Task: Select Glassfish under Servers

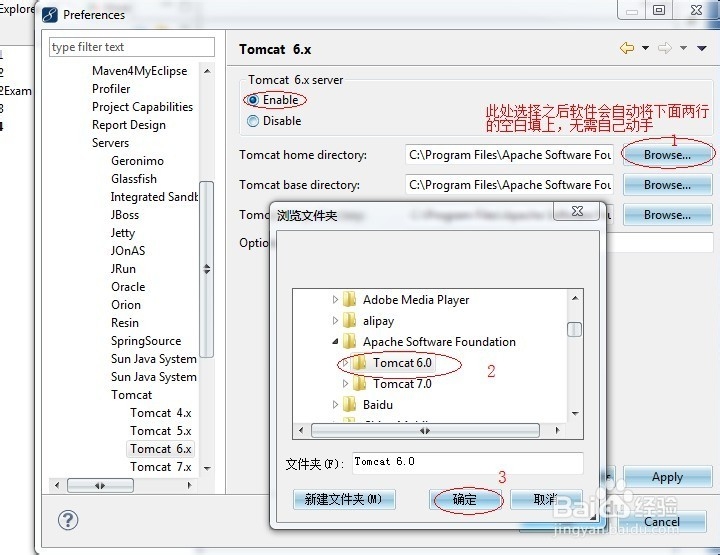Action: pyautogui.click(x=134, y=179)
